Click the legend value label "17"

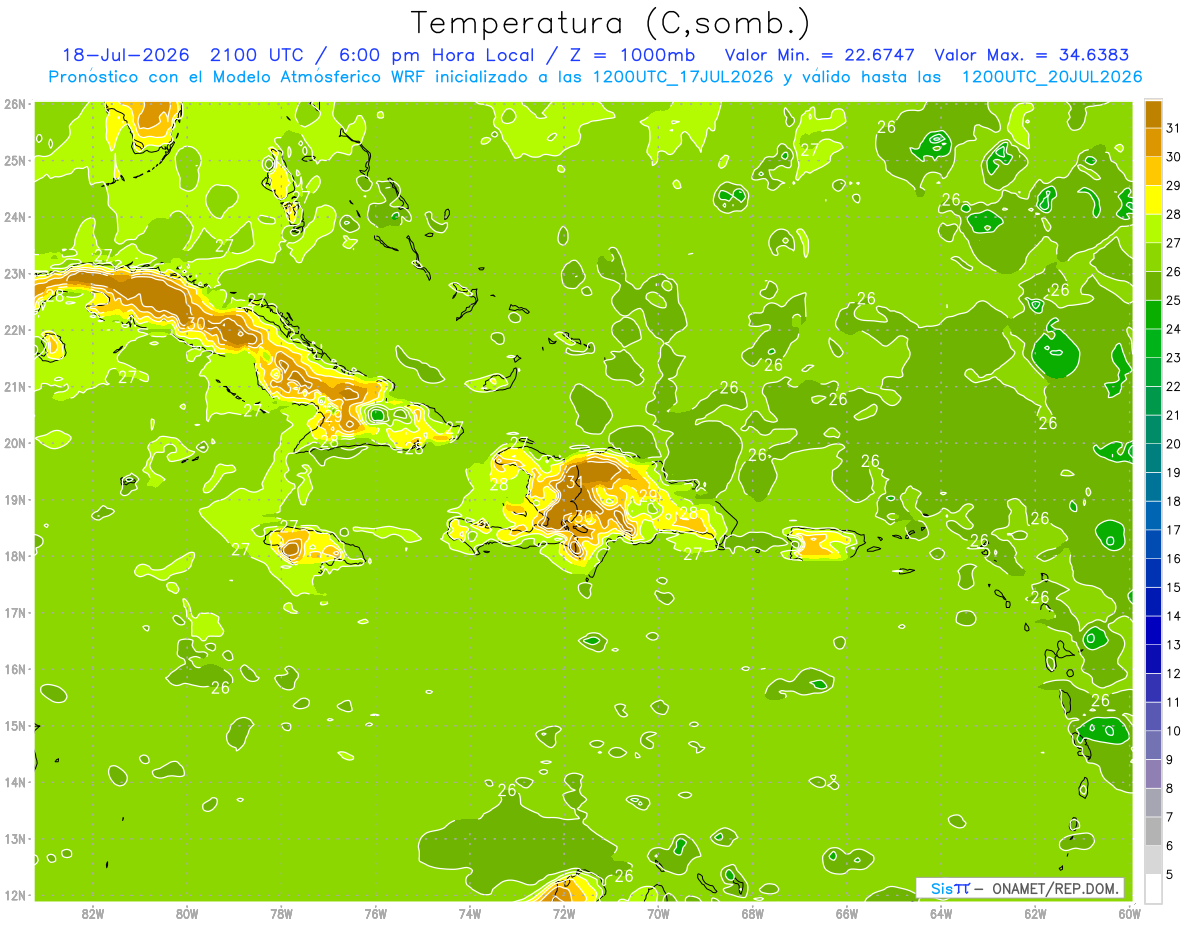[1174, 530]
